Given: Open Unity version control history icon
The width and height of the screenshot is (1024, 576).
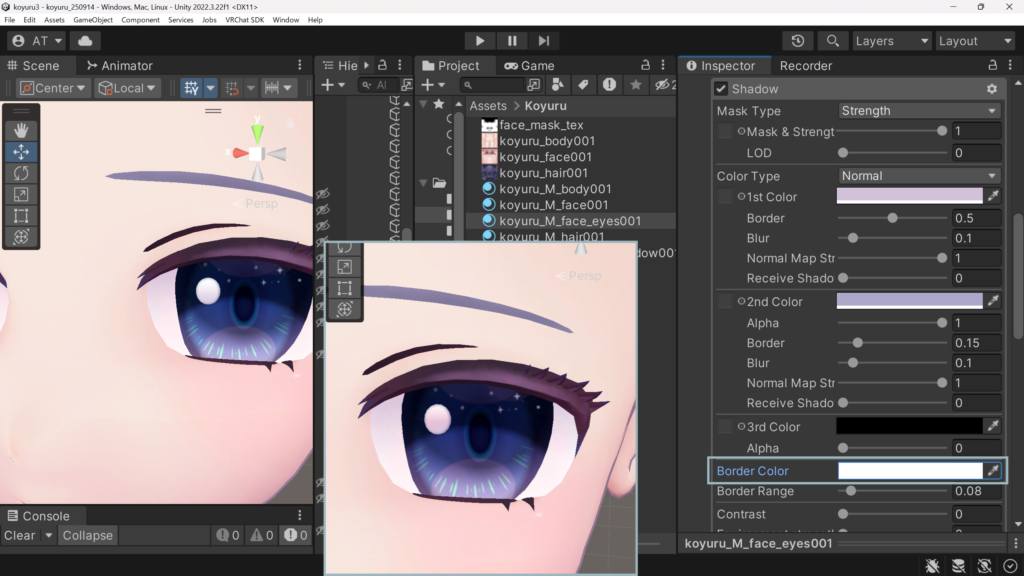Looking at the screenshot, I should [x=797, y=40].
